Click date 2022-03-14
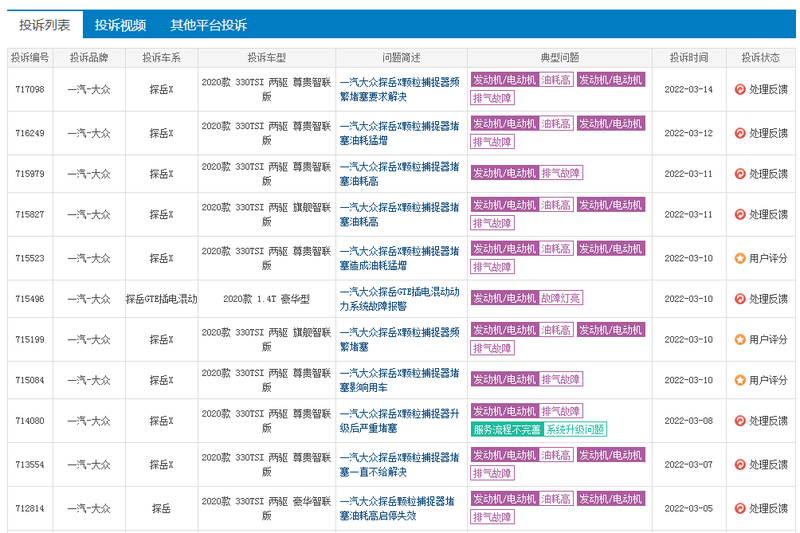The height and width of the screenshot is (533, 800). point(689,89)
